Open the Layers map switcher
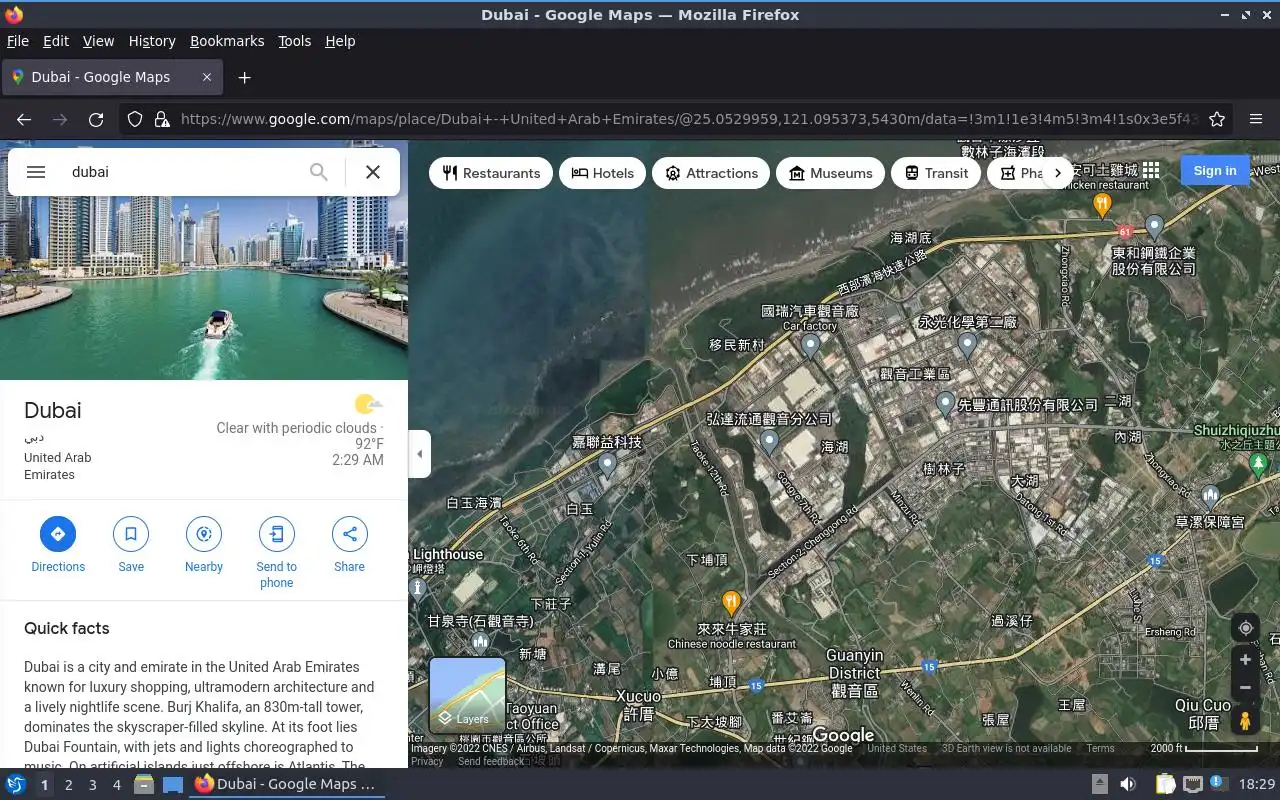The image size is (1280, 800). tap(467, 695)
